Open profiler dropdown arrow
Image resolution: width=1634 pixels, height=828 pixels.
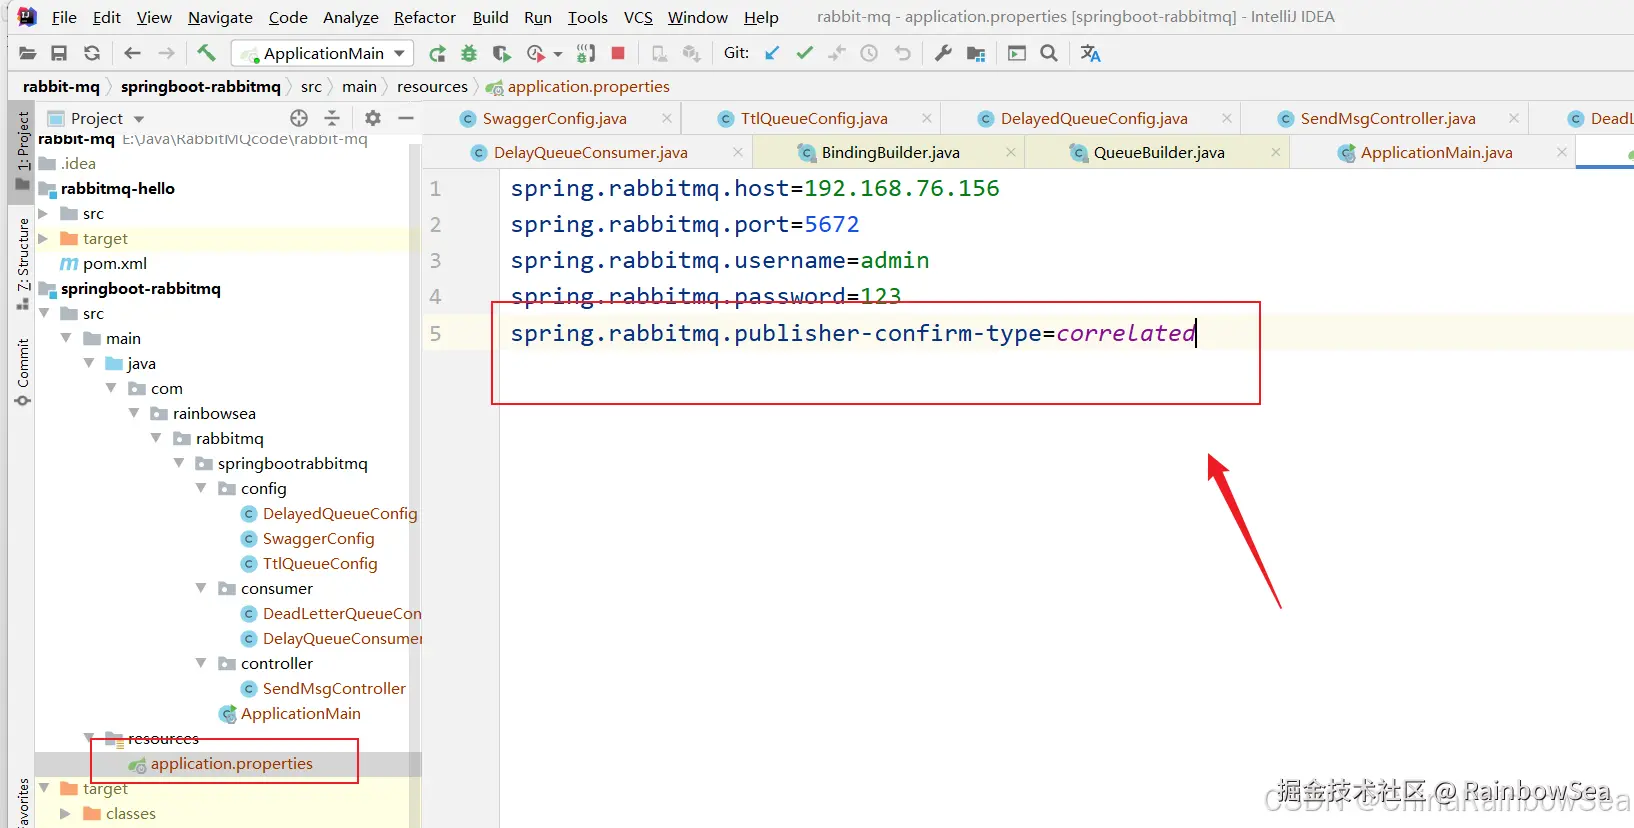(x=558, y=54)
